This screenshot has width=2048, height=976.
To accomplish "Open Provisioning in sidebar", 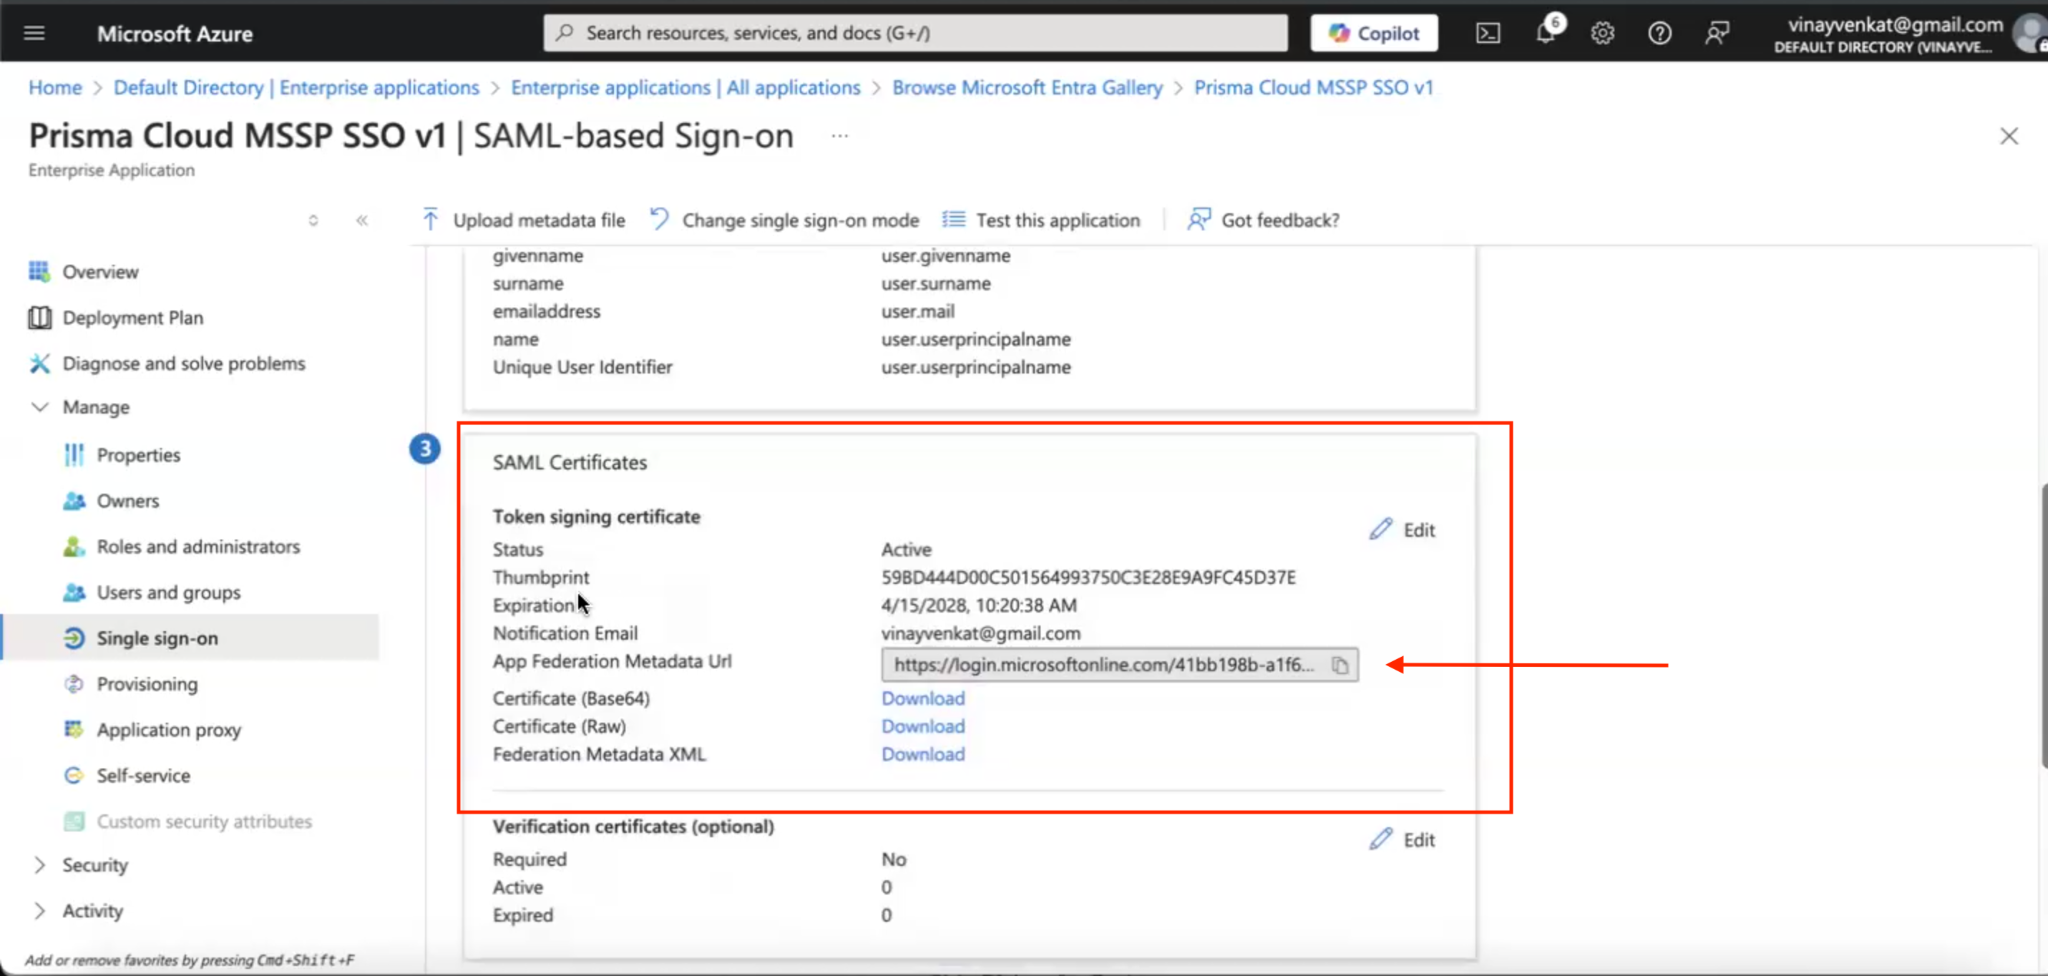I will coord(147,684).
